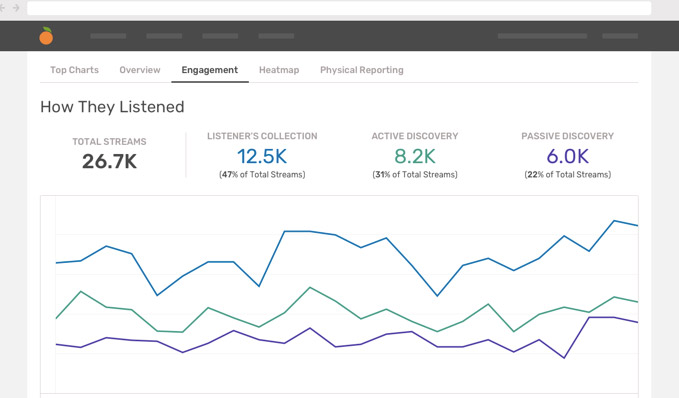Click the LISTENER'S COLLECTION label
Screen dimensions: 679x398
[262, 136]
